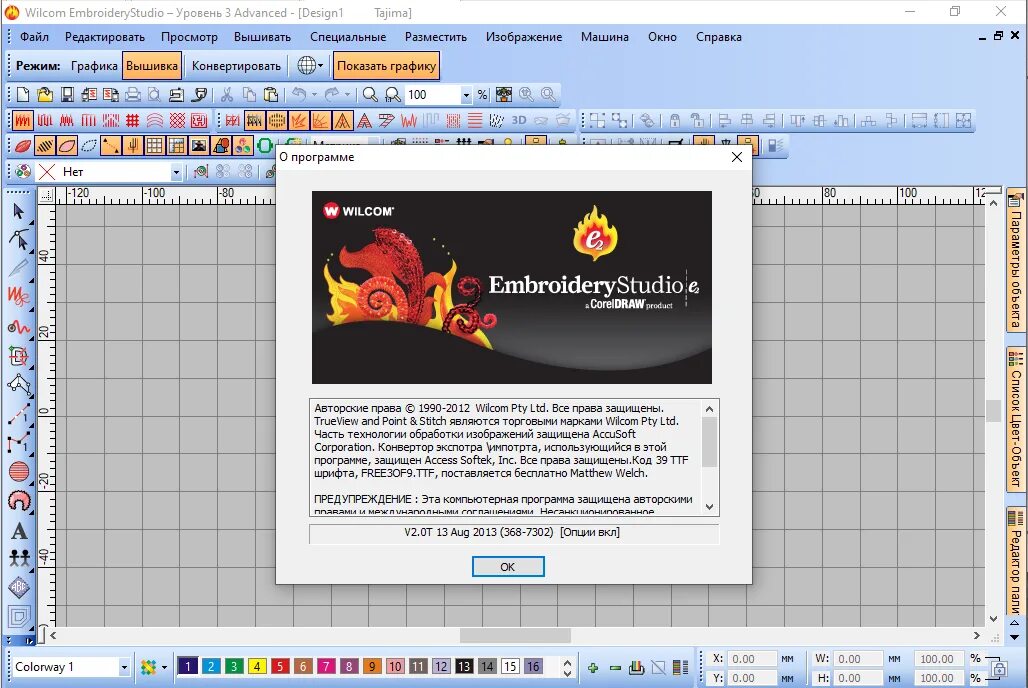Activate the Zoom magnifier tool

[x=370, y=94]
